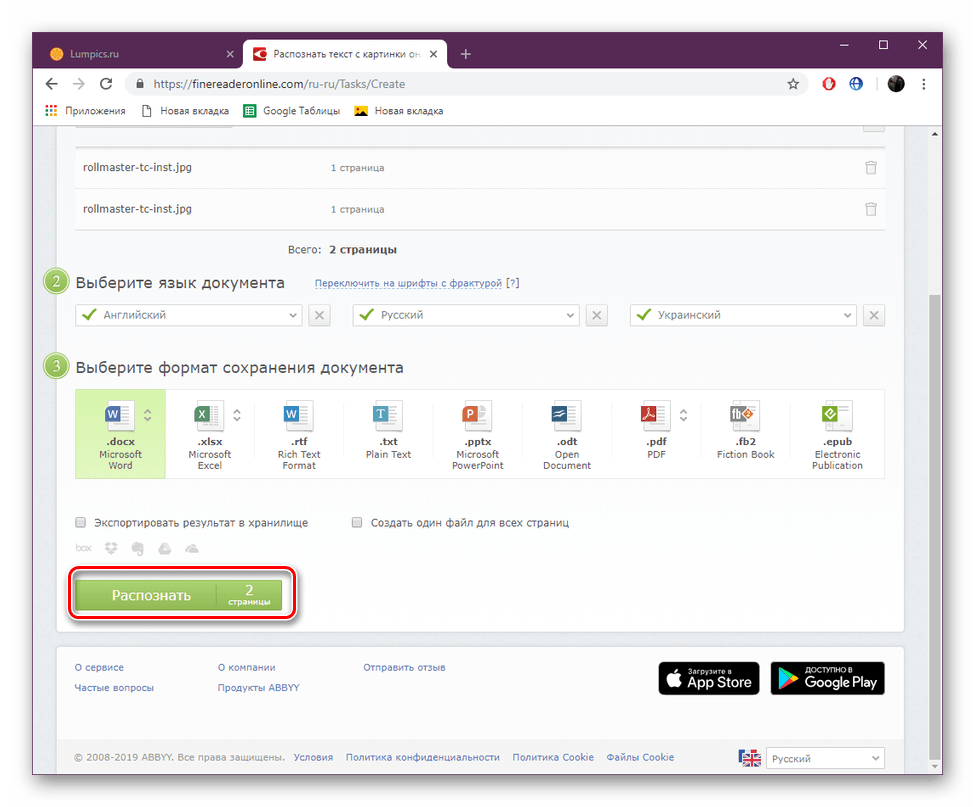Close the Lumpics.ru tab
The width and height of the screenshot is (975, 807).
point(230,54)
